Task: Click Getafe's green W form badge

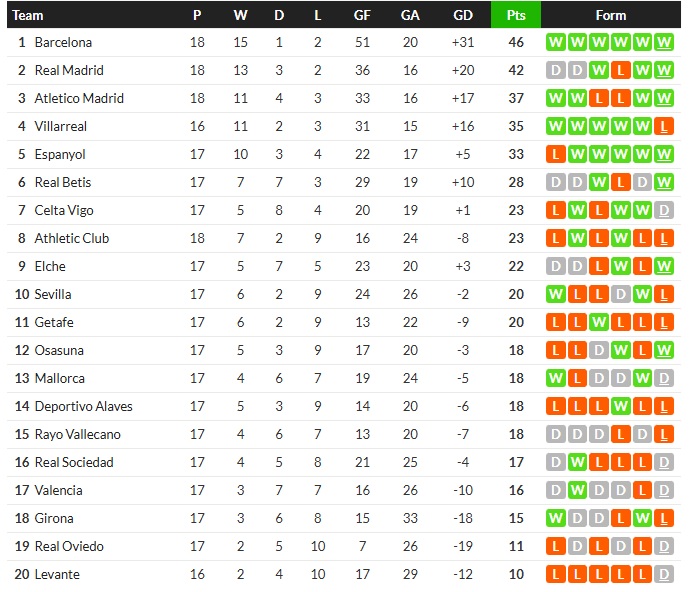Action: tap(599, 323)
